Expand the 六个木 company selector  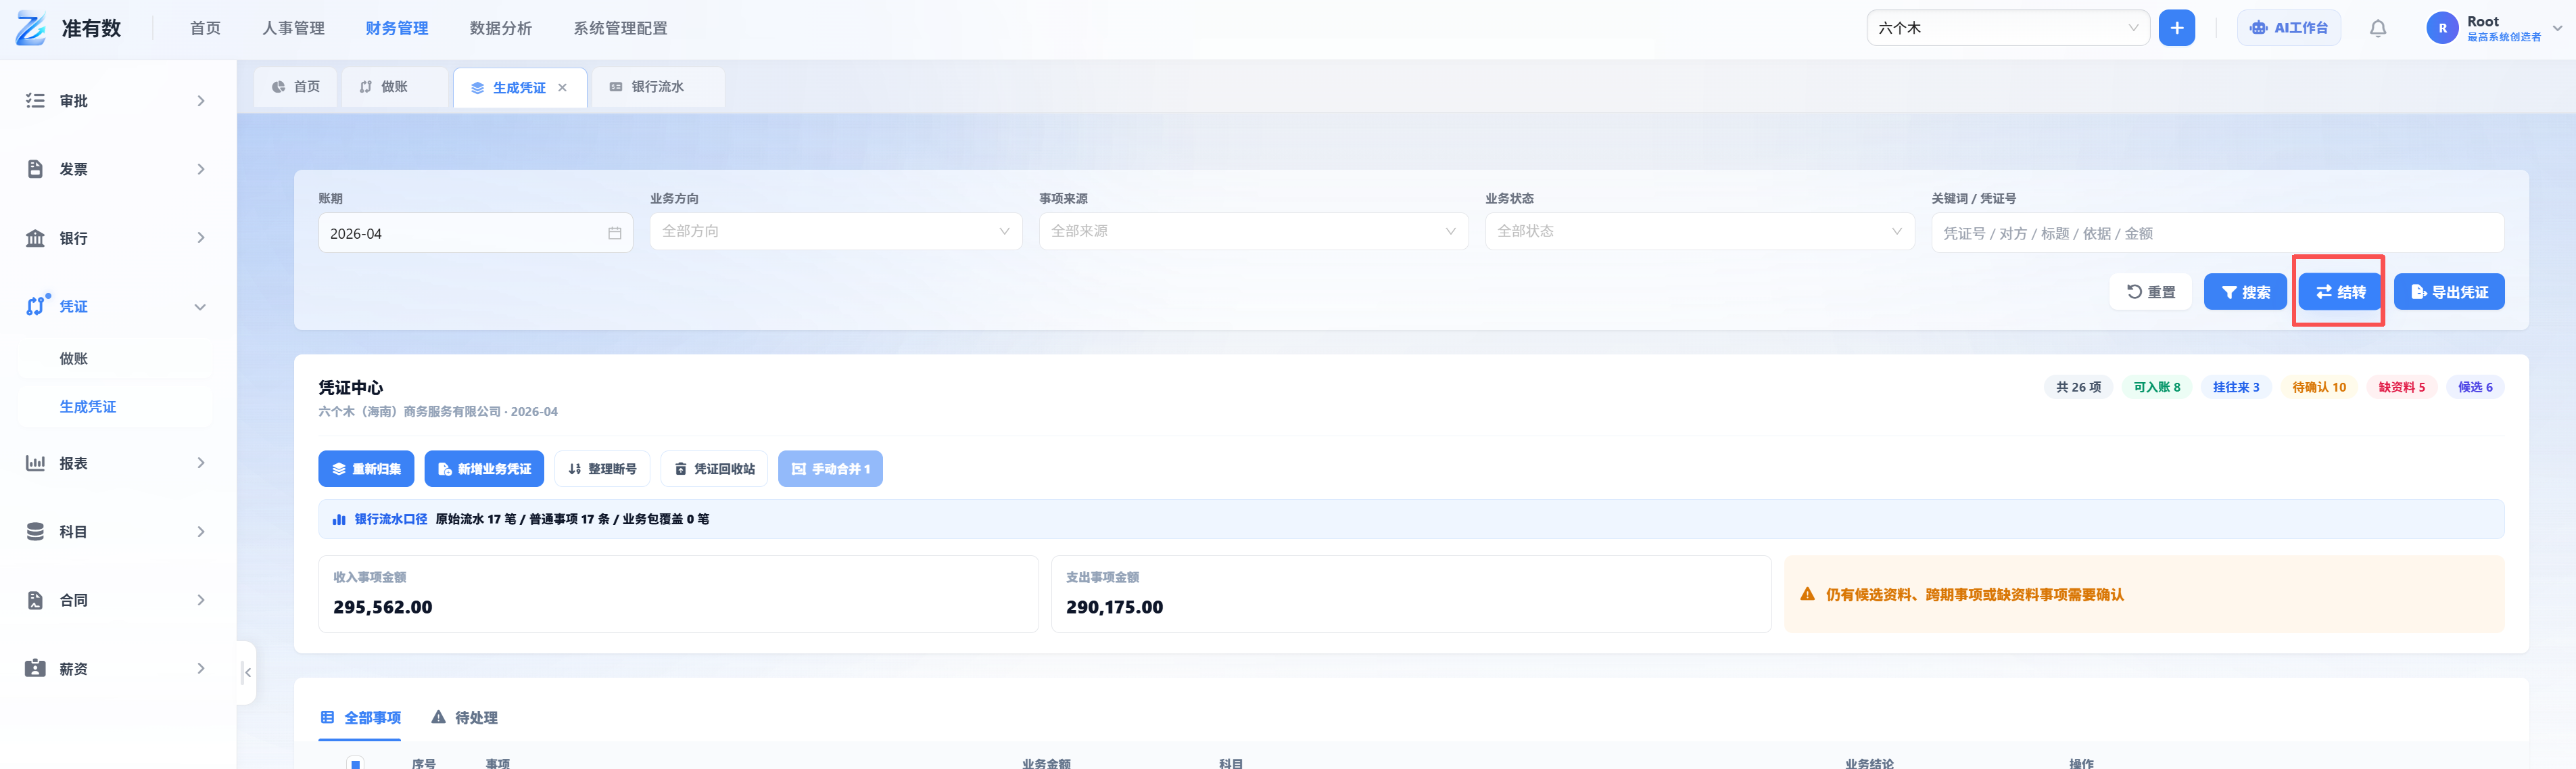(2008, 28)
